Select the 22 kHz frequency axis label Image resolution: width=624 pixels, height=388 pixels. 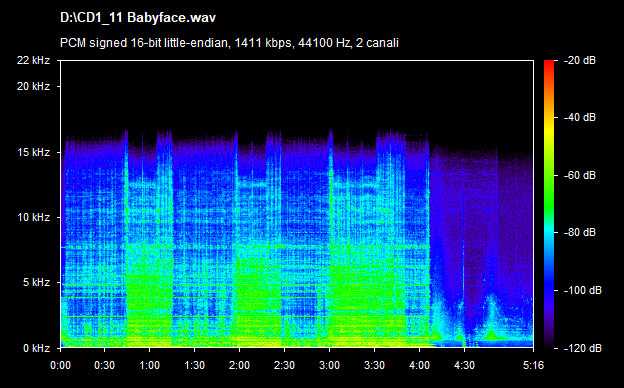(x=33, y=60)
